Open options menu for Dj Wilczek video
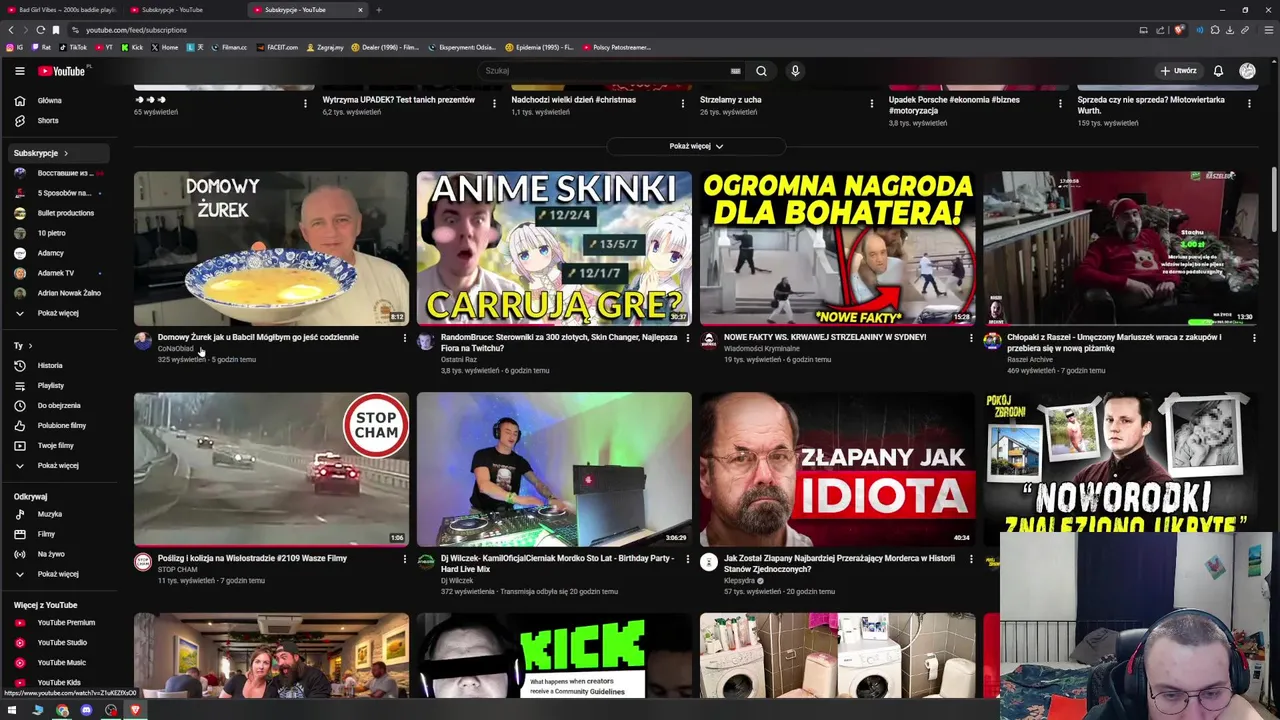Viewport: 1280px width, 720px height. tap(687, 559)
